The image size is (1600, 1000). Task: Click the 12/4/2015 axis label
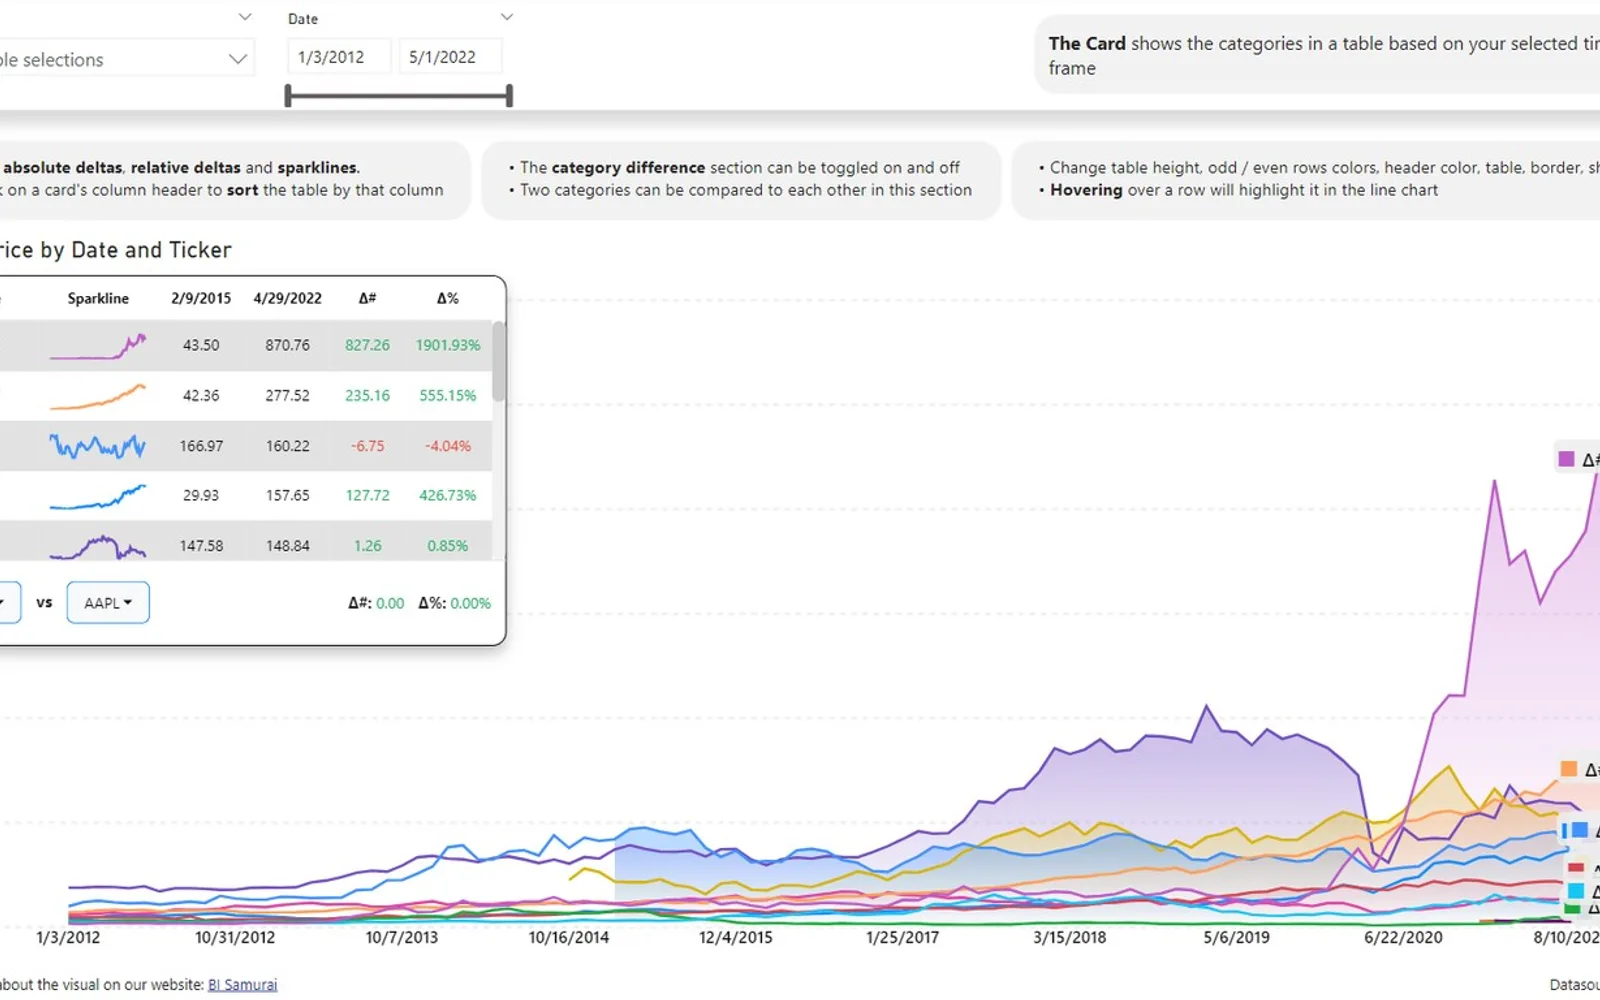coord(736,937)
